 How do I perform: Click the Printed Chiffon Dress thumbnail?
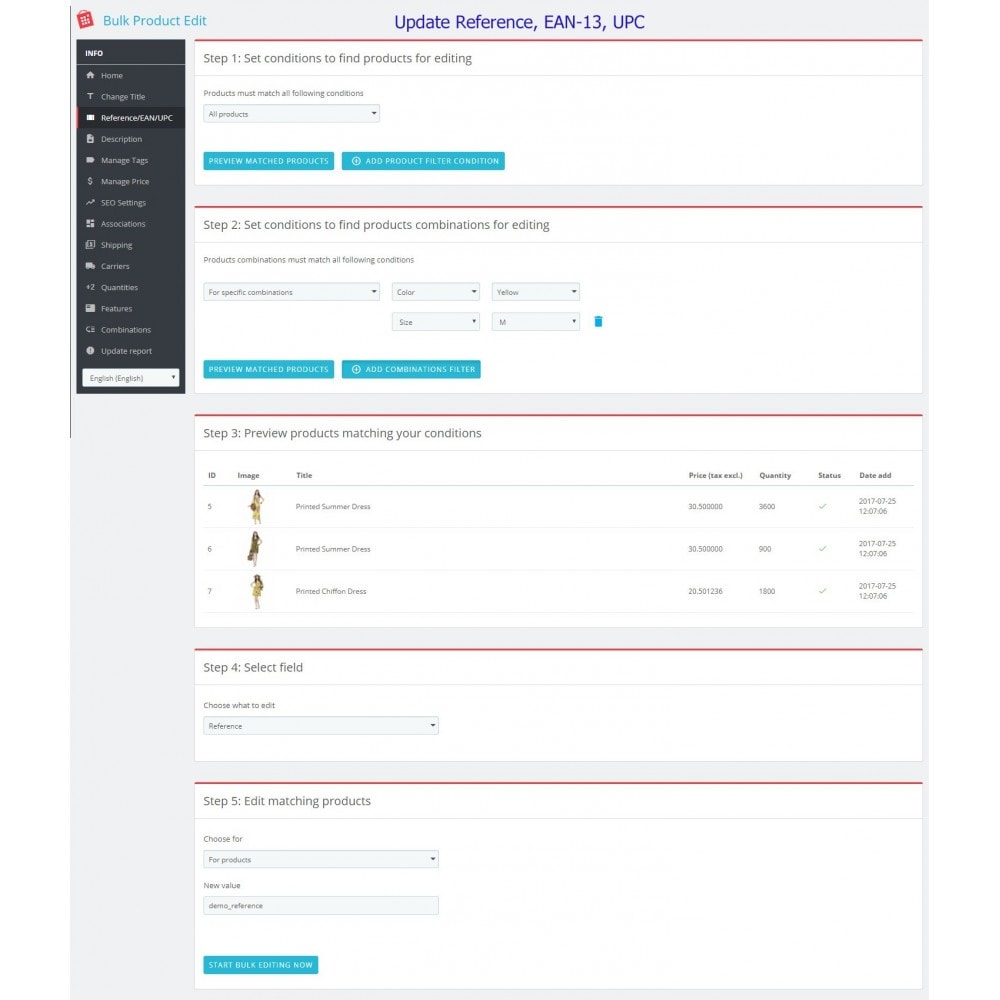point(256,591)
